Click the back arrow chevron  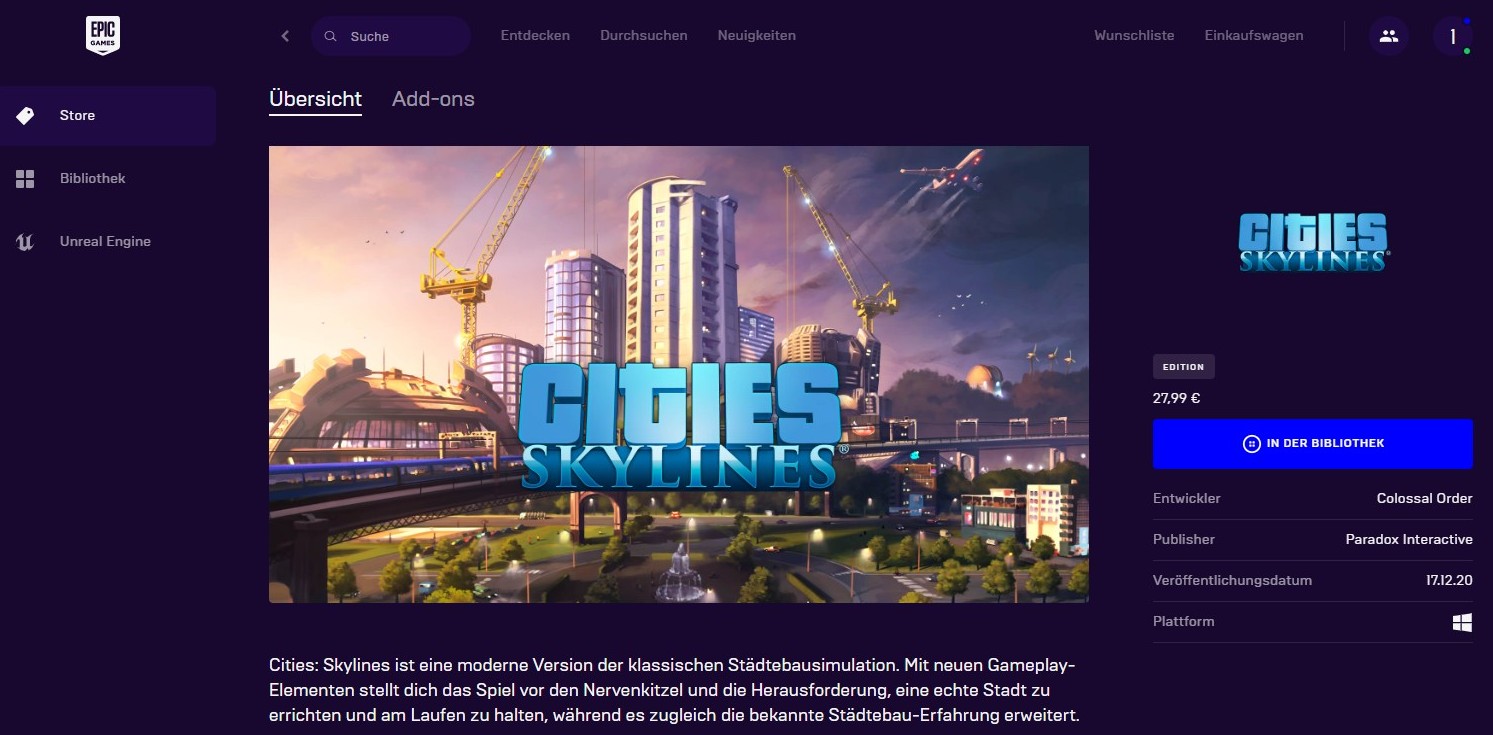(x=285, y=36)
